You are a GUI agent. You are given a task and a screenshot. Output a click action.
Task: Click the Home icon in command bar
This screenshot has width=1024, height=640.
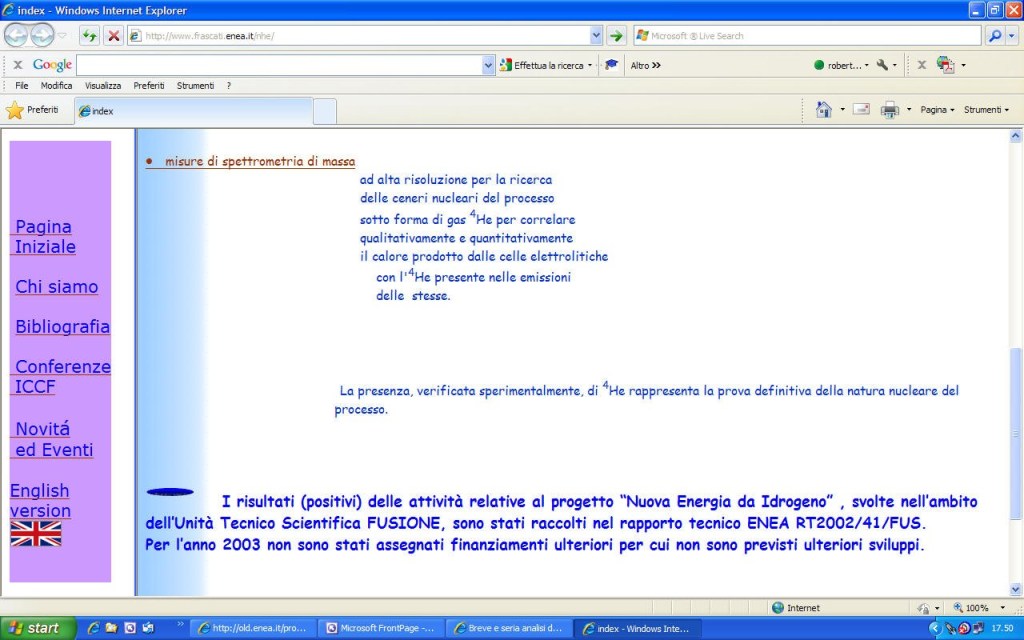pyautogui.click(x=823, y=110)
